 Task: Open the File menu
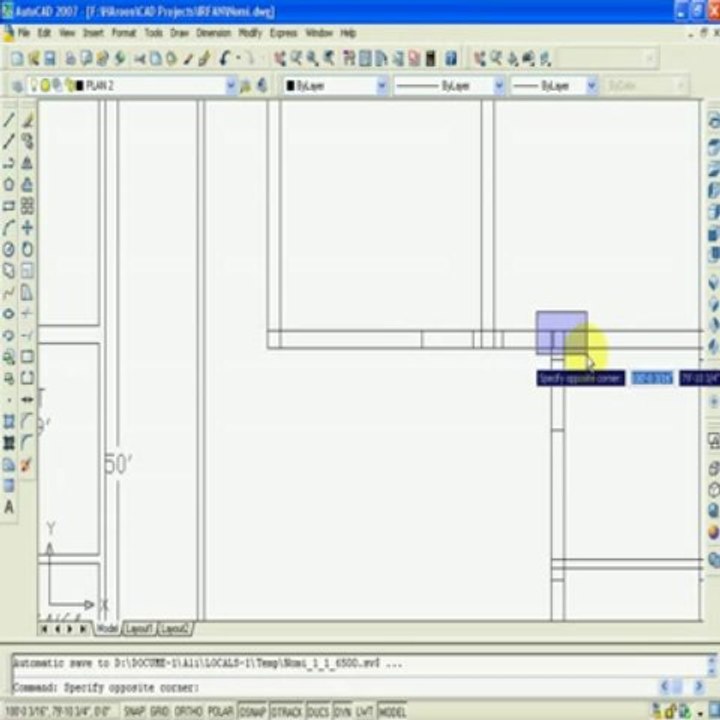24,33
